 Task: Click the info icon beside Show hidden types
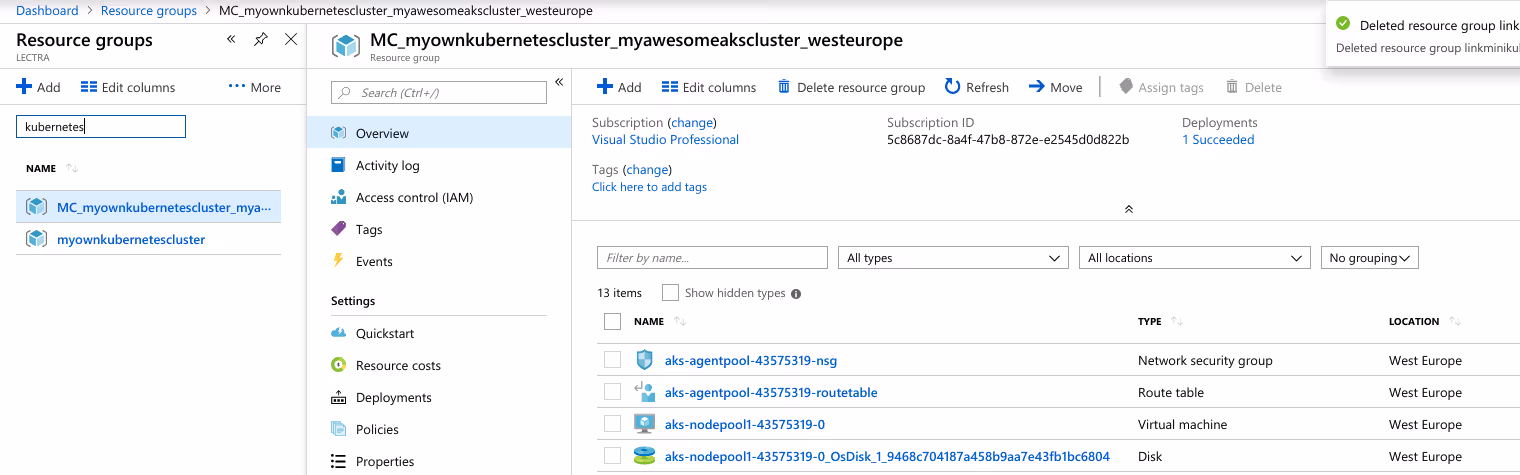(796, 294)
